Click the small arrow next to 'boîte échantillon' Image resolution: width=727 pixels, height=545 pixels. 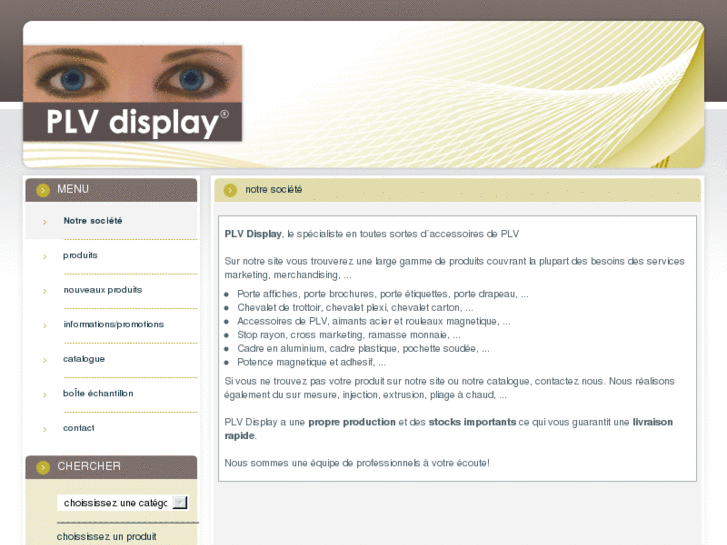[45, 395]
